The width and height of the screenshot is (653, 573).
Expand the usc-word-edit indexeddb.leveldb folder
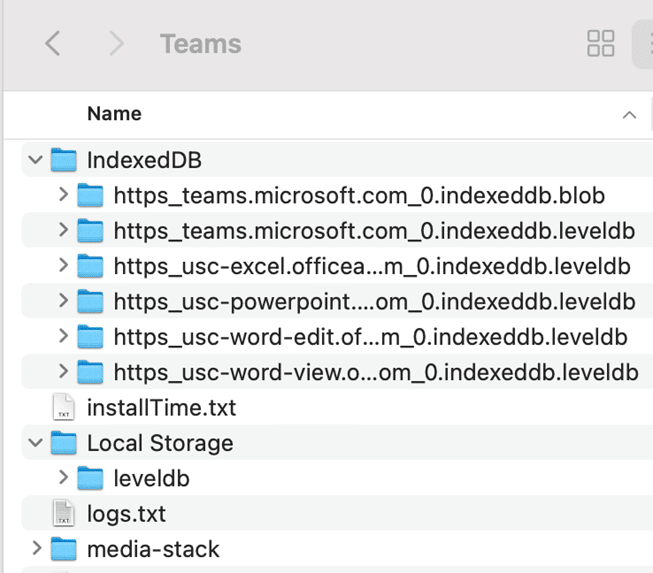click(64, 336)
